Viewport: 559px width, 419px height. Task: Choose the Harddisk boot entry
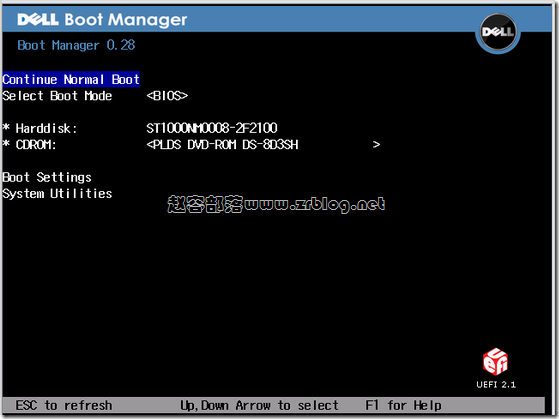tap(40, 128)
